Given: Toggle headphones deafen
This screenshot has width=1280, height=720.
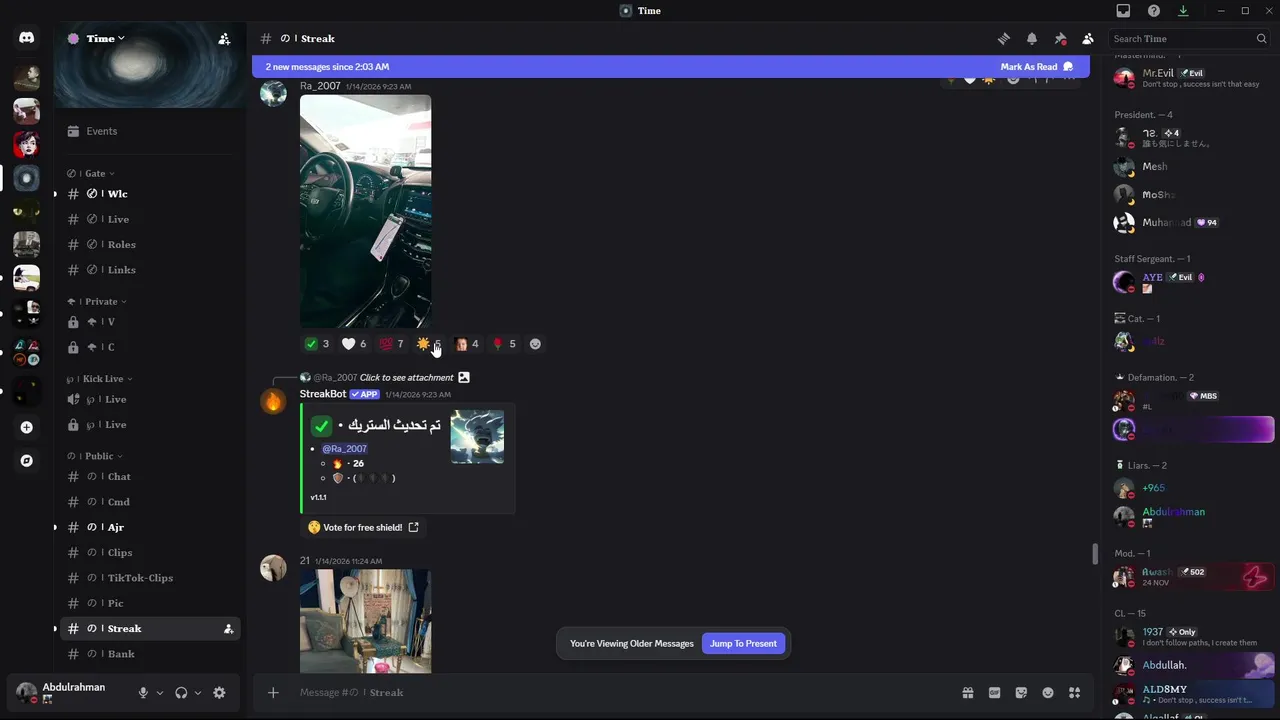Looking at the screenshot, I should (181, 692).
